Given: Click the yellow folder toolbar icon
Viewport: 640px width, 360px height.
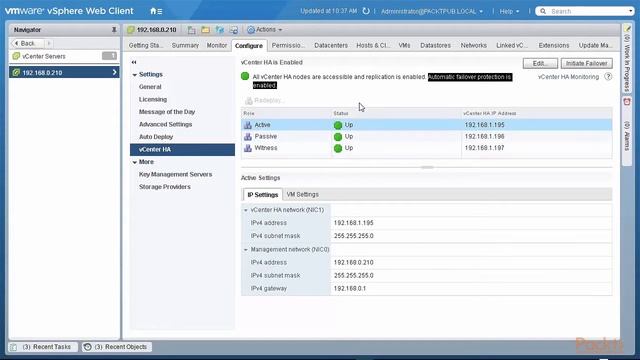Looking at the screenshot, I should (x=205, y=30).
